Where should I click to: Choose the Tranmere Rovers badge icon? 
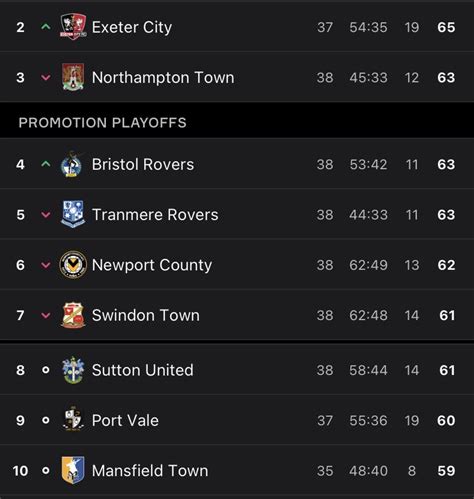coord(73,214)
